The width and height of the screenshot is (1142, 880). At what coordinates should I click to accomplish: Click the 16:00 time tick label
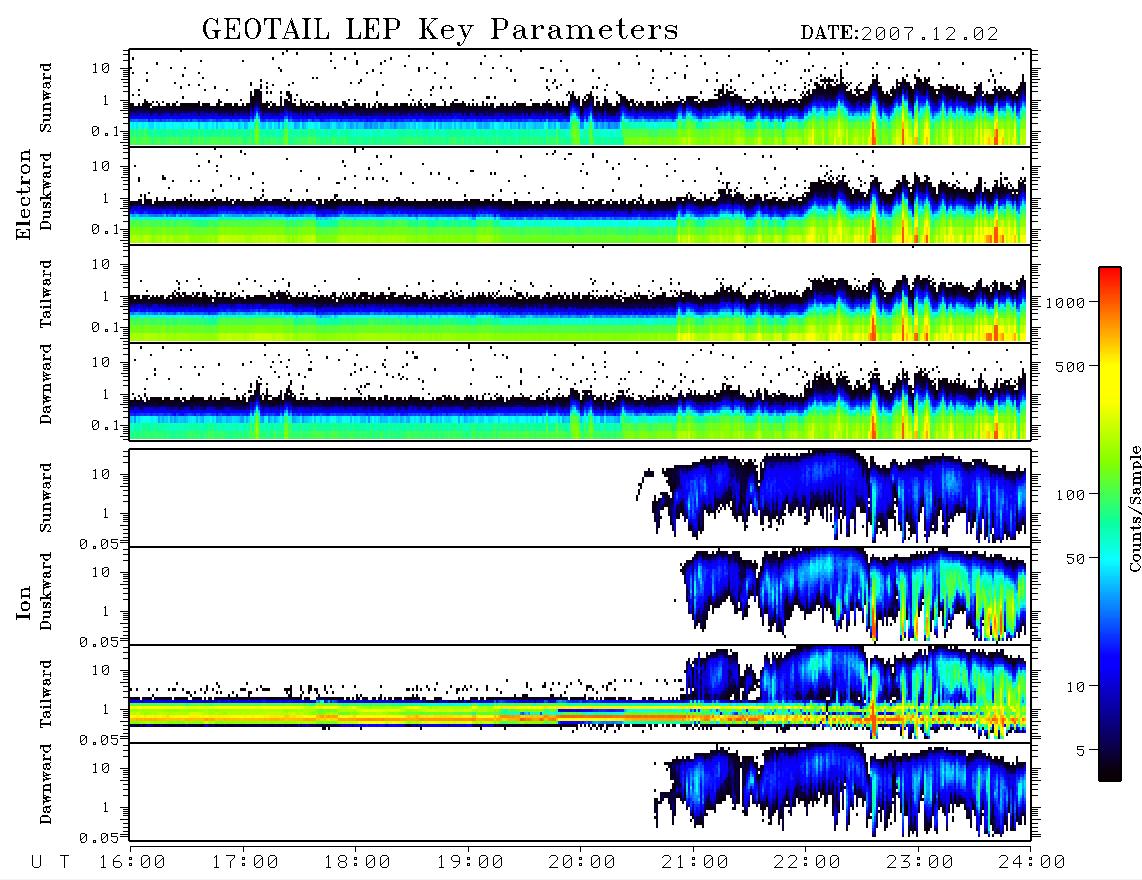tap(133, 862)
